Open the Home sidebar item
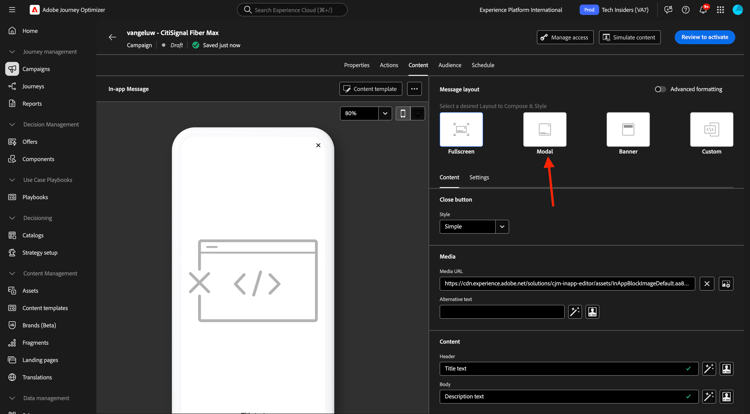The width and height of the screenshot is (750, 414). 30,31
